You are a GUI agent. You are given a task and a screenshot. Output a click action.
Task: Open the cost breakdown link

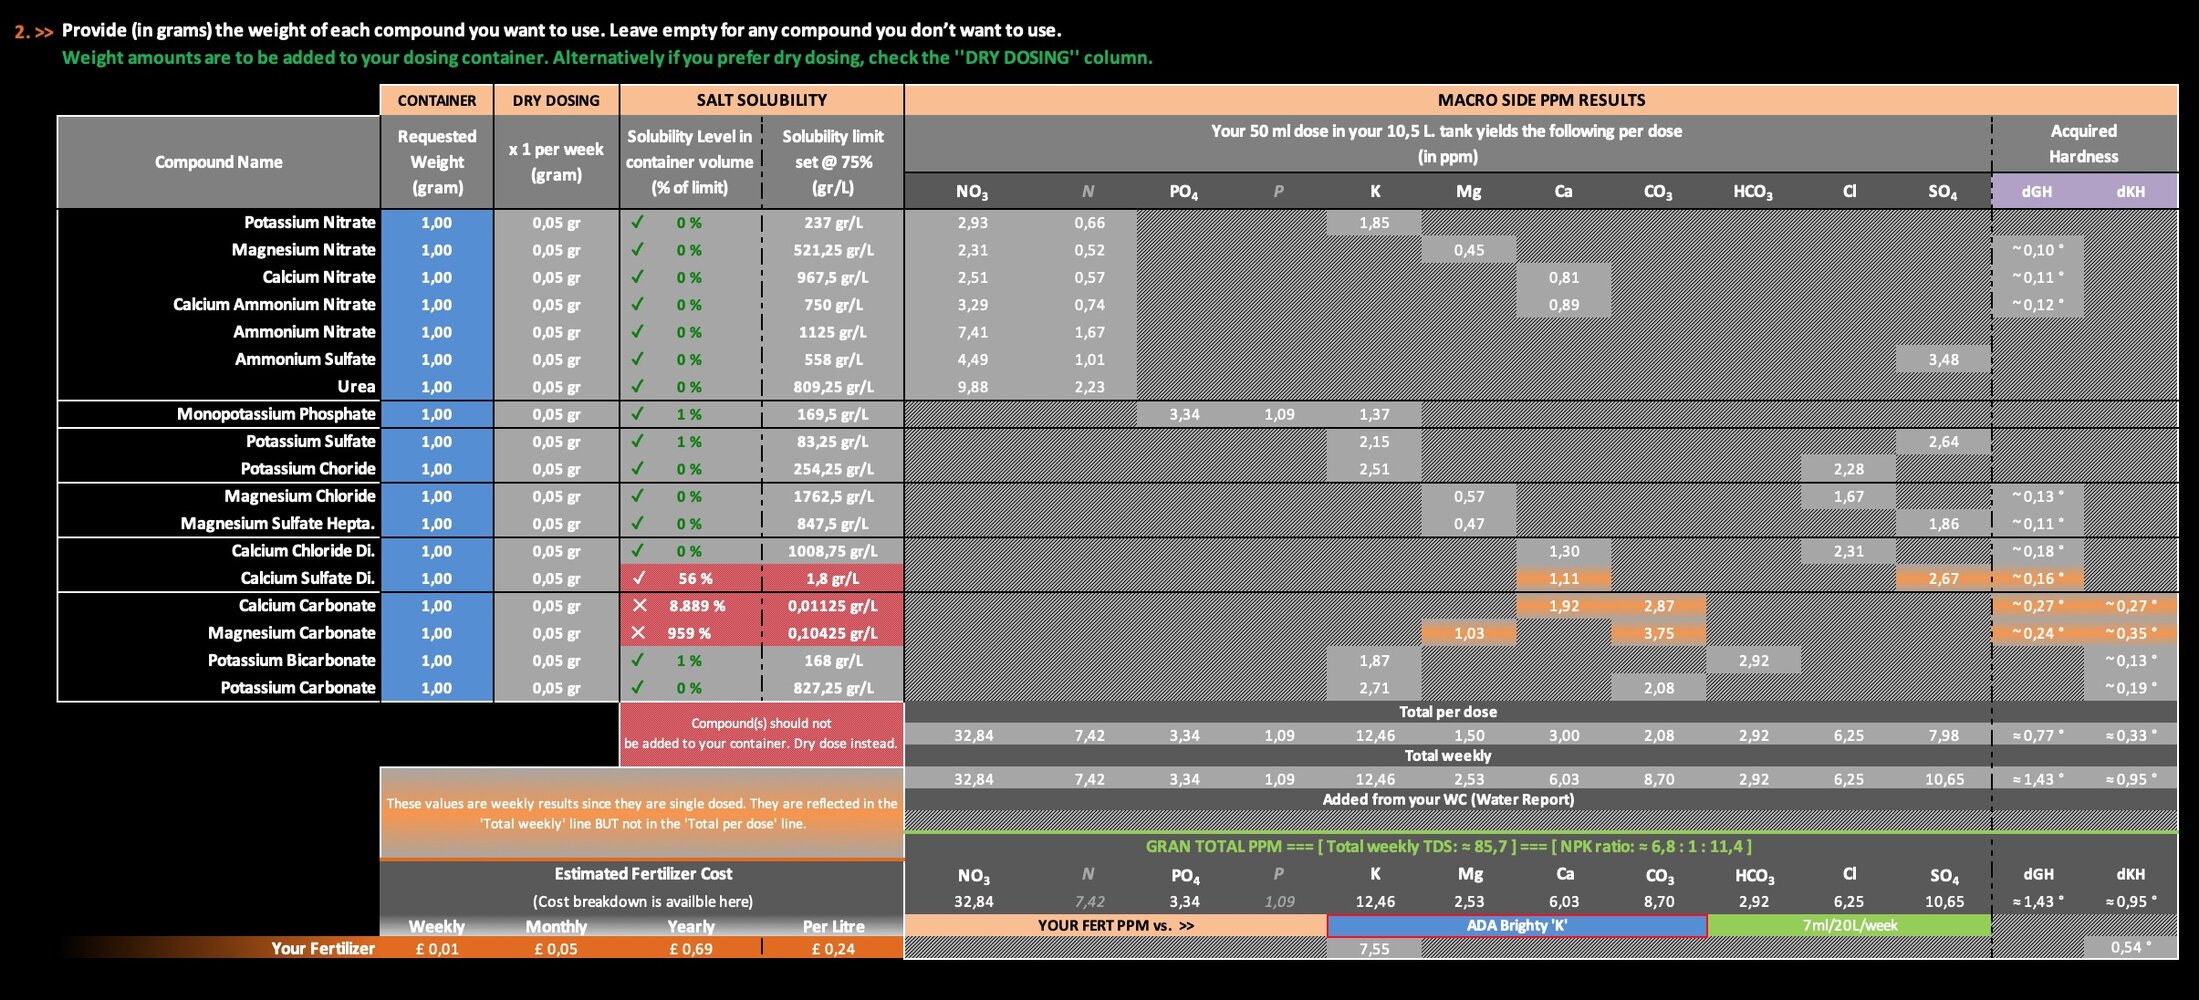pos(643,902)
